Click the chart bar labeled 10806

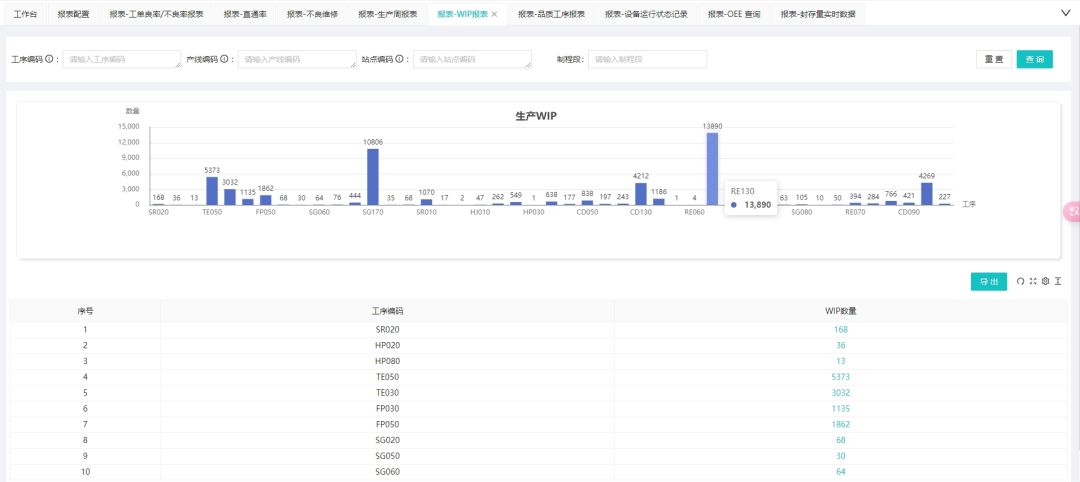click(x=373, y=177)
